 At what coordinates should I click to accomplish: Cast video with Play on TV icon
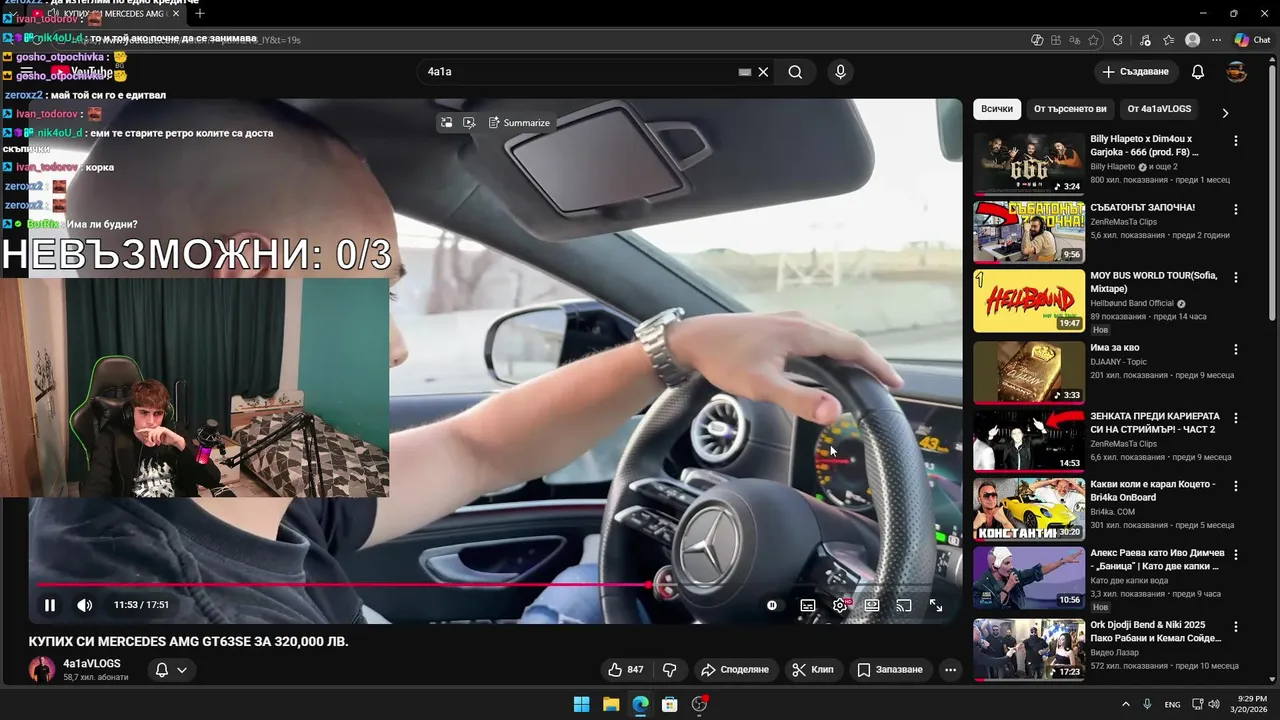pos(904,605)
